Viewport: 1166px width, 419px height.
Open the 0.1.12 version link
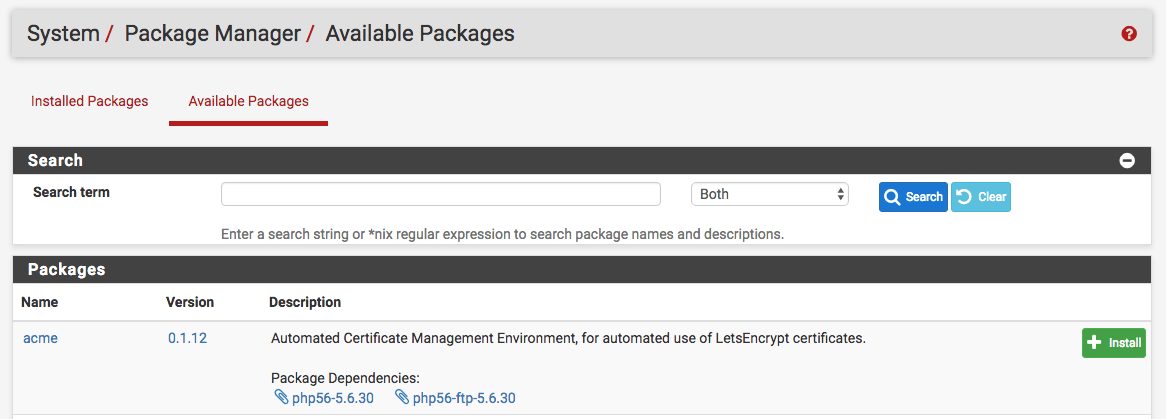(x=187, y=338)
